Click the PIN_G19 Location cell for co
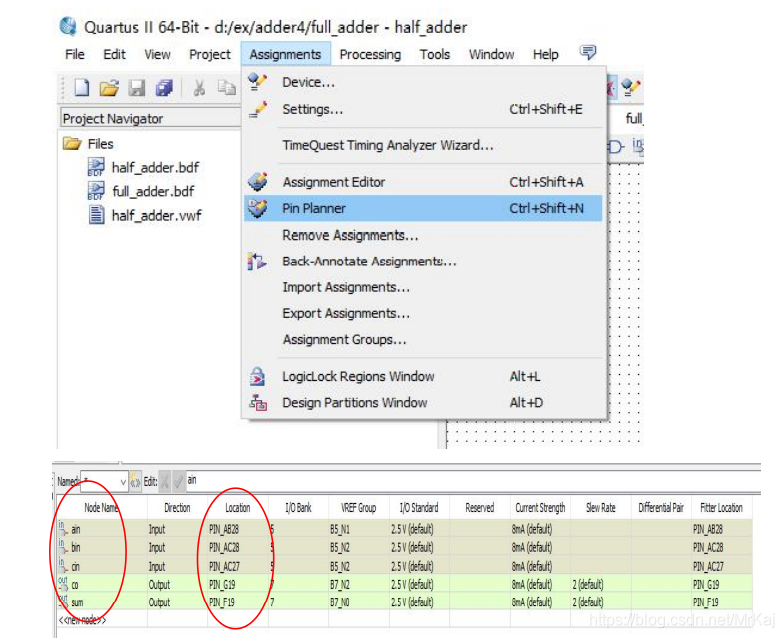 (238, 584)
